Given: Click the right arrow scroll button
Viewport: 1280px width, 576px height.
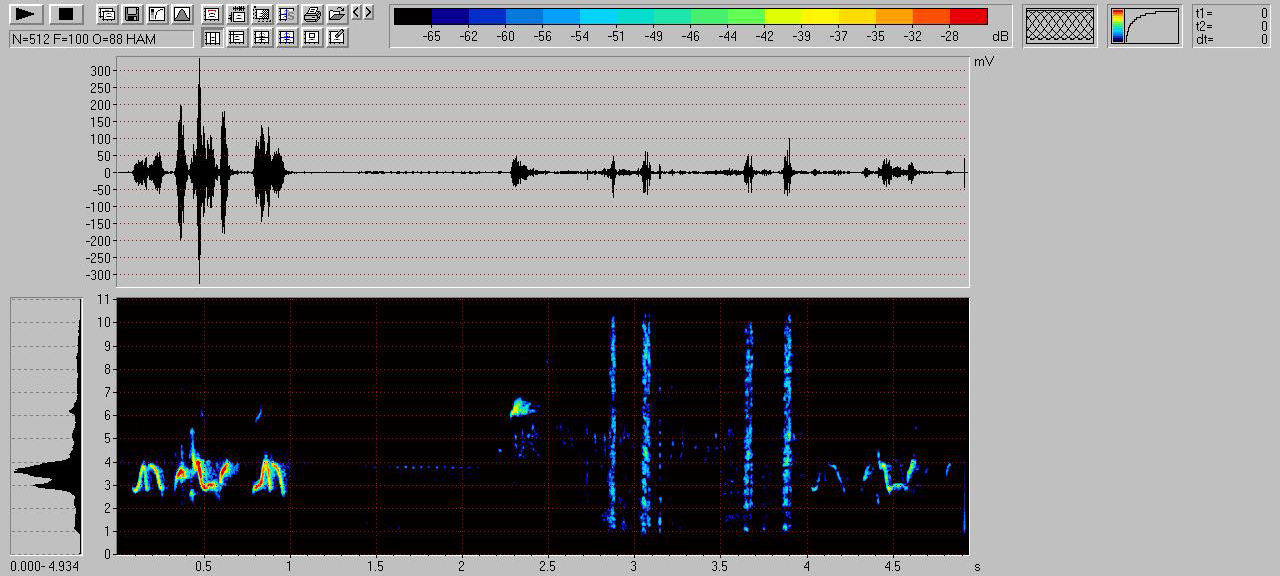Looking at the screenshot, I should 368,13.
